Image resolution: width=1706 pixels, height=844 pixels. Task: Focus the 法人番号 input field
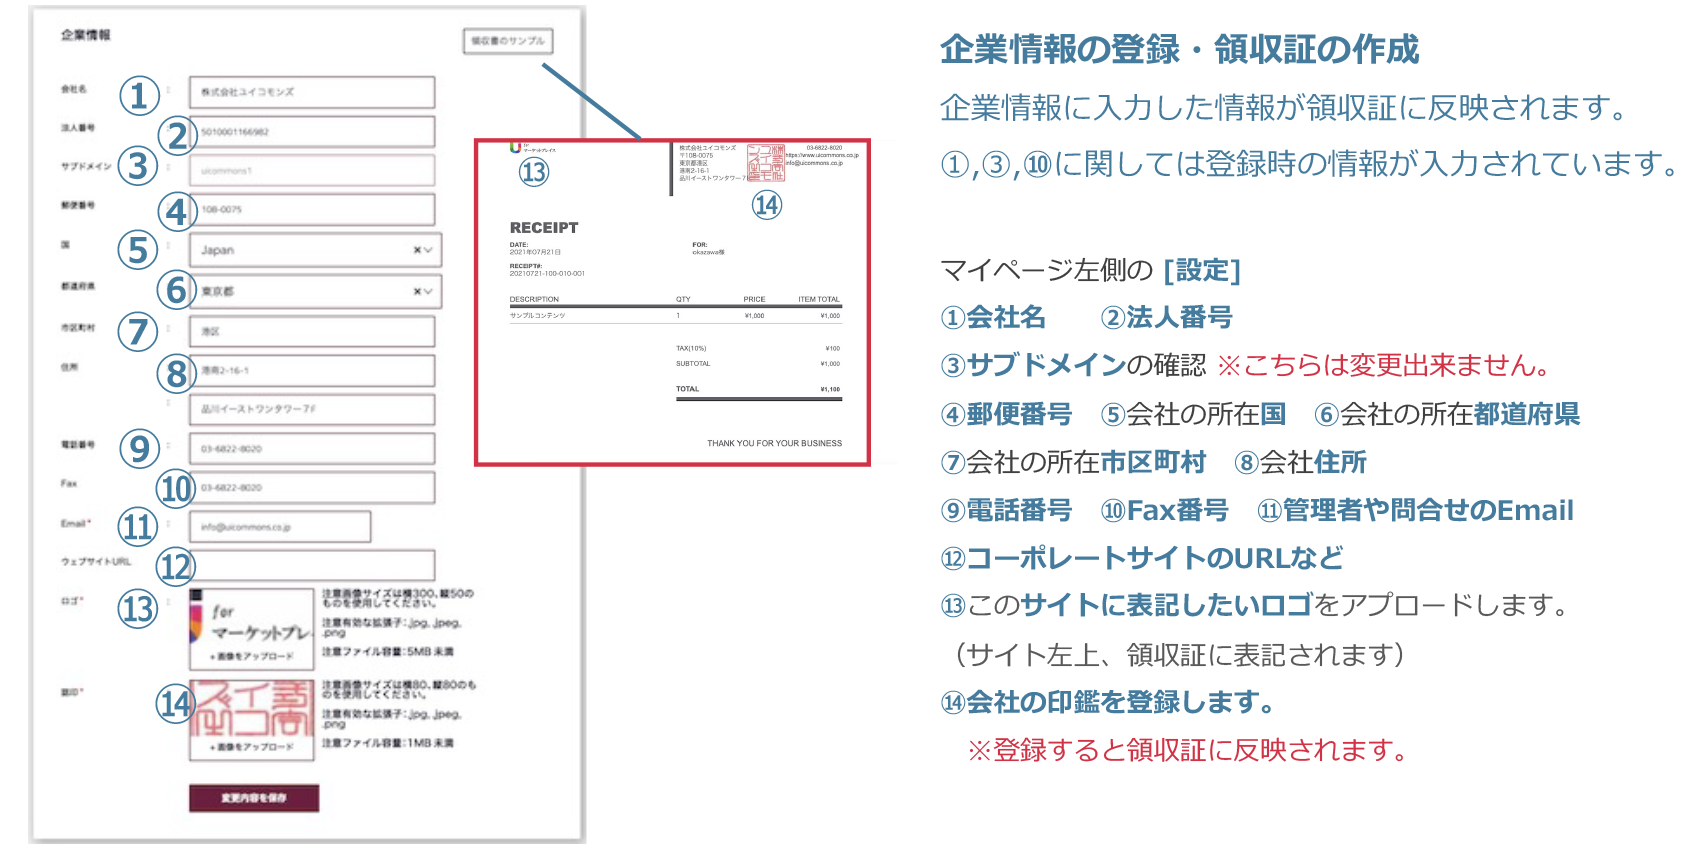pos(312,131)
